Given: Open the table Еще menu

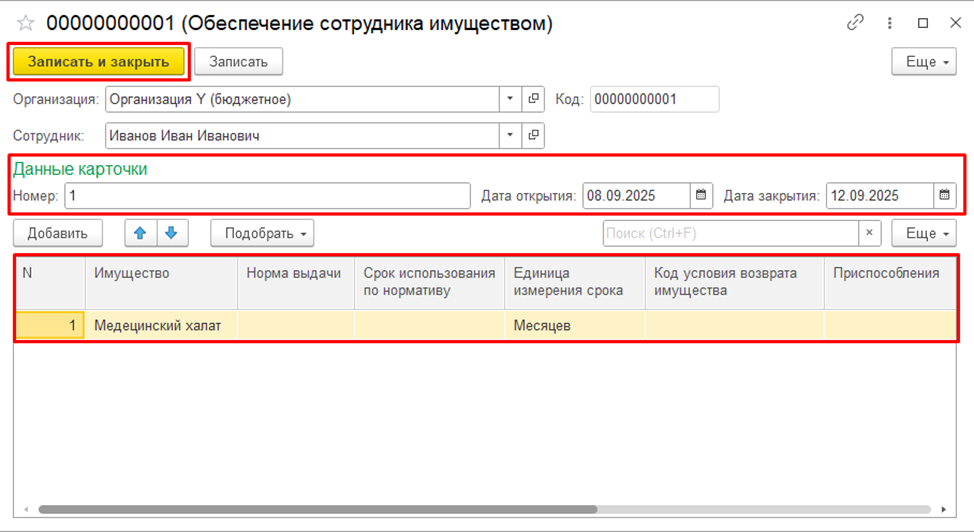Looking at the screenshot, I should [x=924, y=233].
